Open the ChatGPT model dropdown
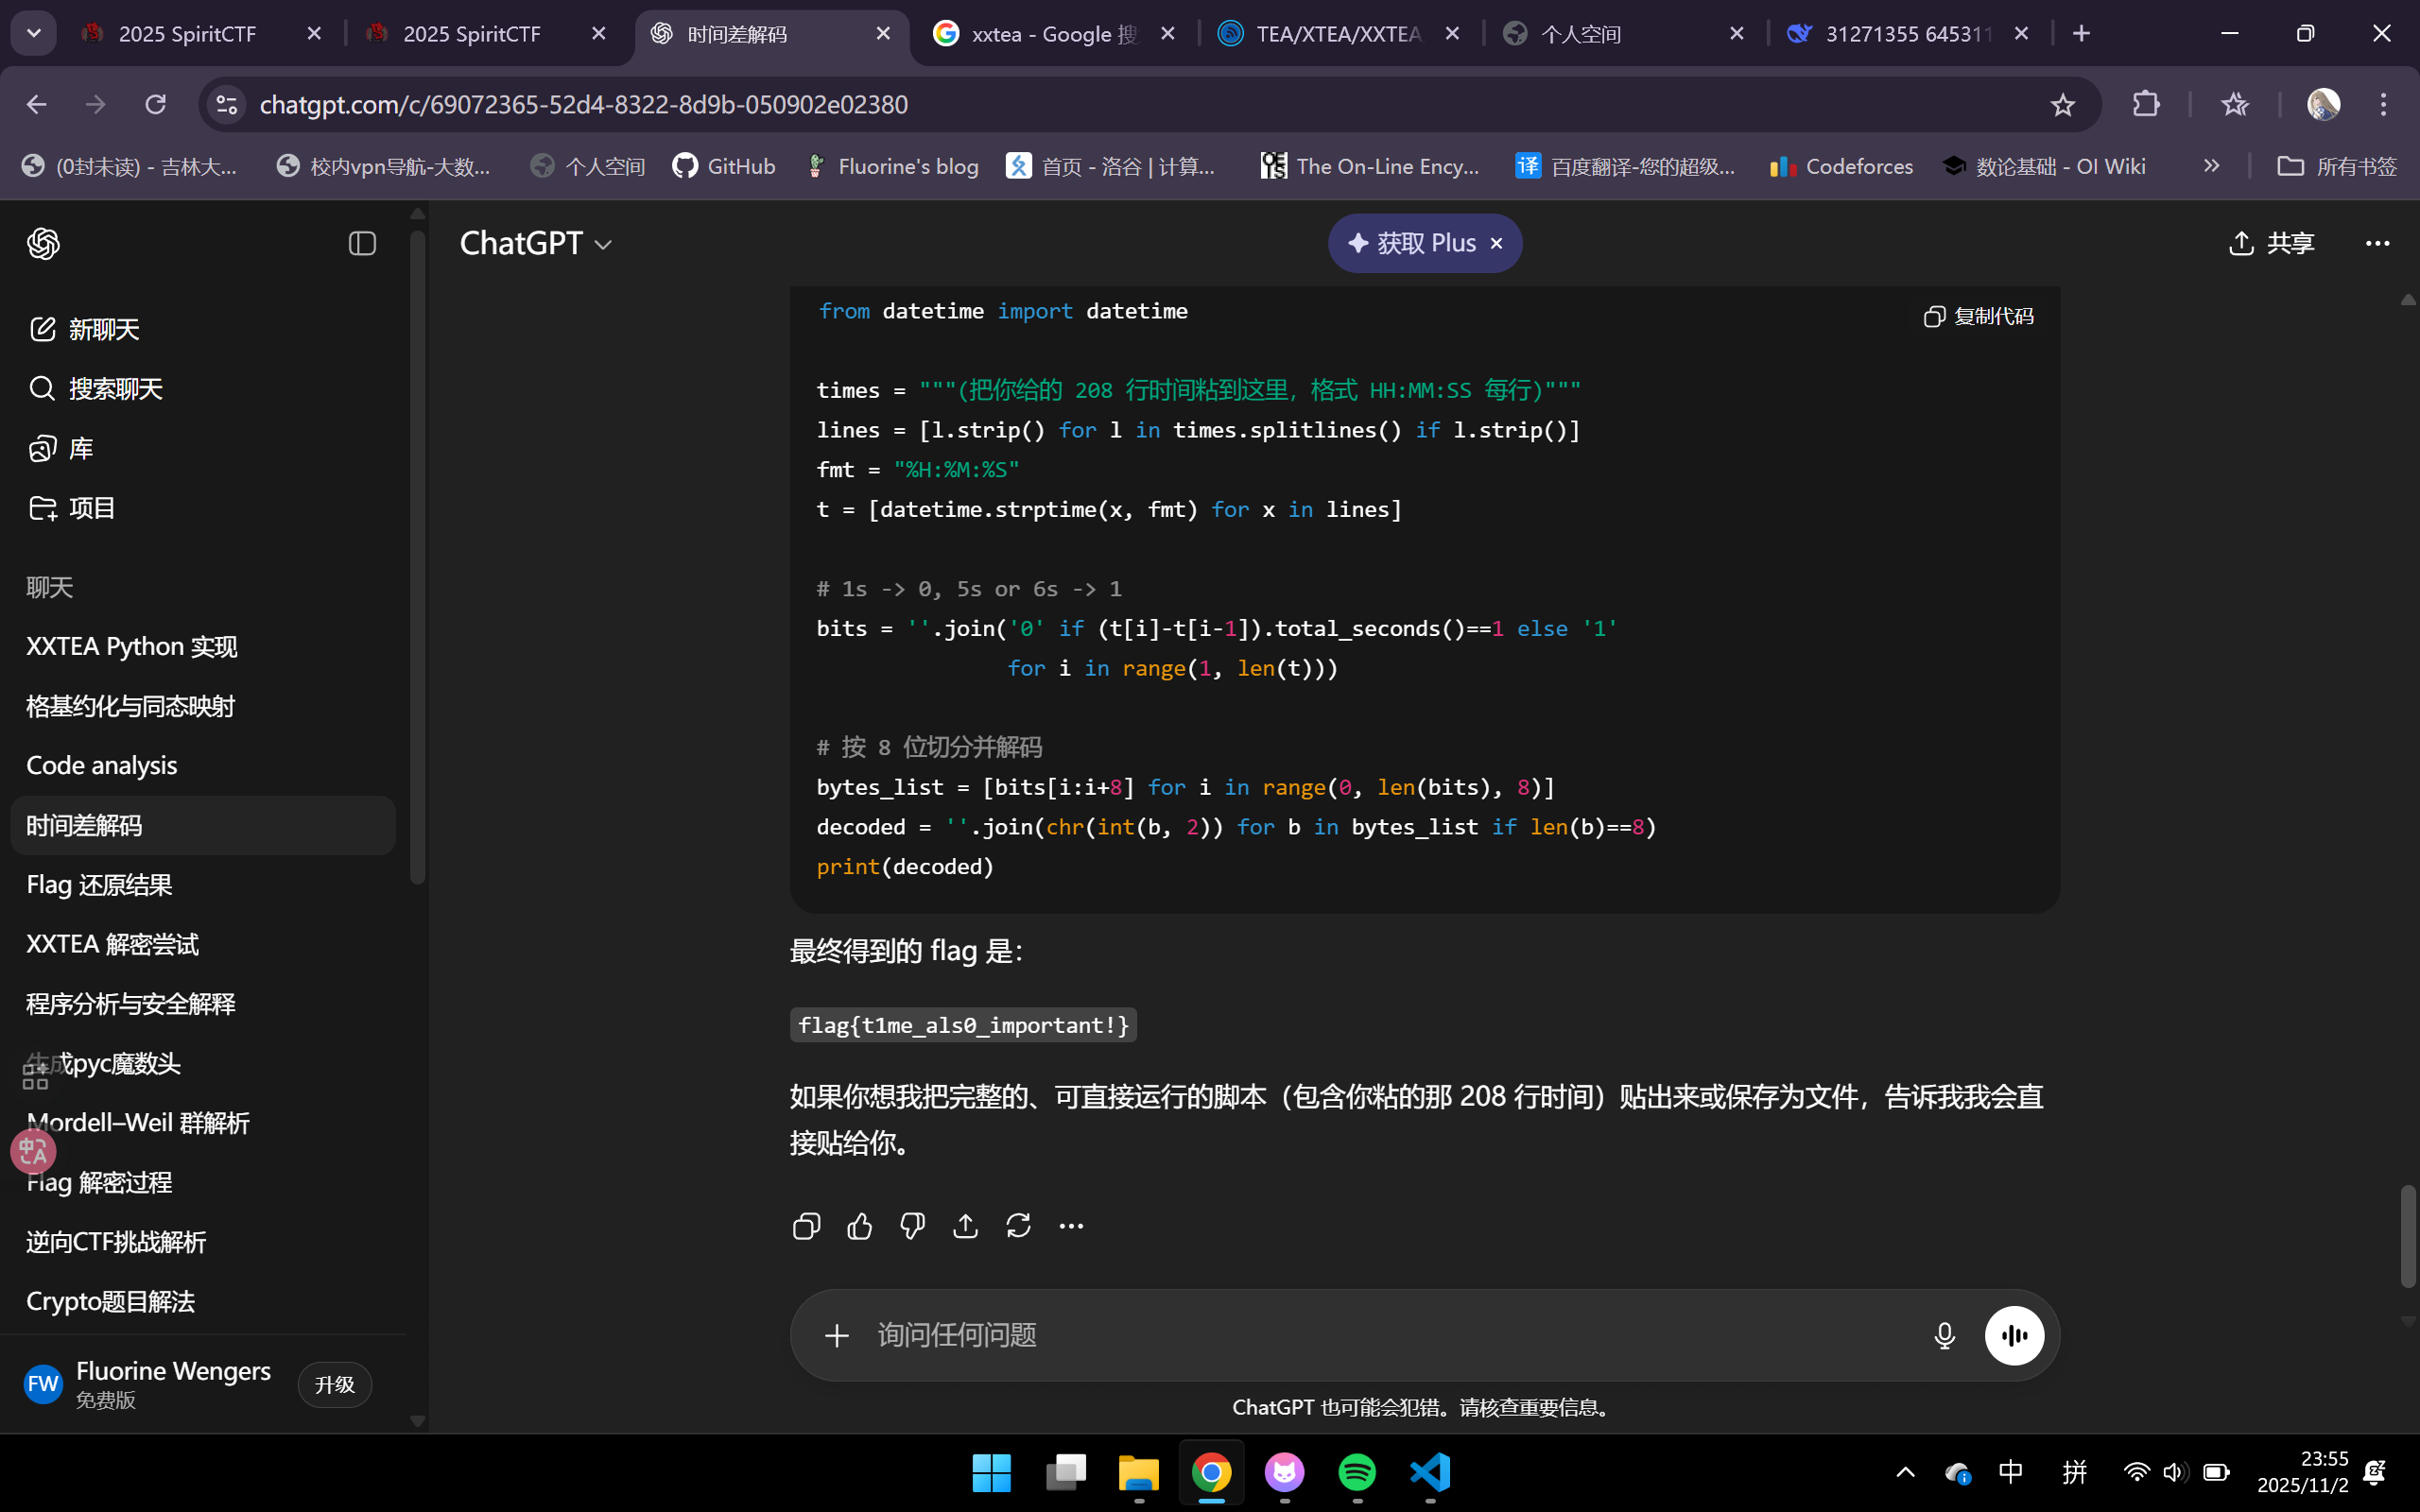Screen dimensions: 2420x1512 click(535, 244)
